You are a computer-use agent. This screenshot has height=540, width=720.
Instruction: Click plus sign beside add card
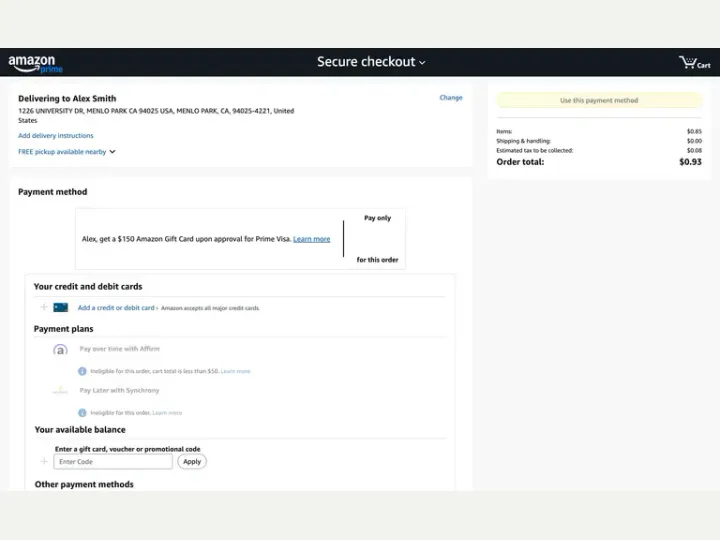[44, 307]
